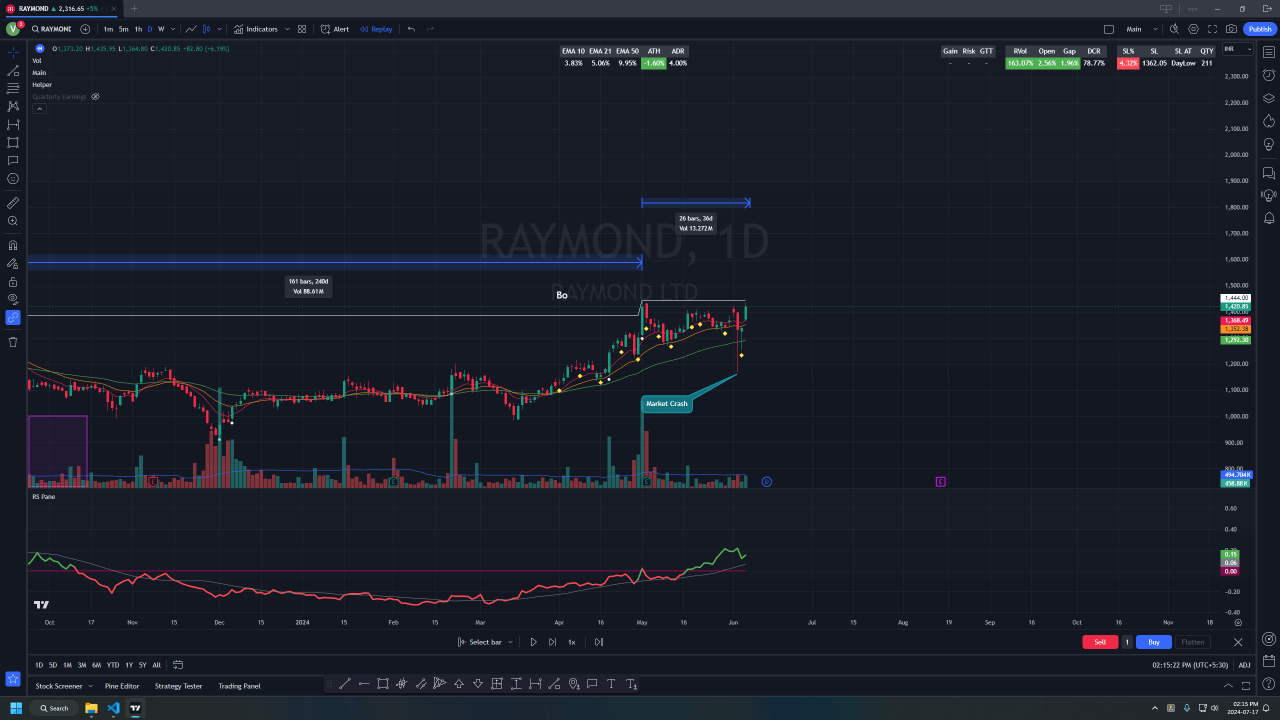Enter fullscreen chart mode
This screenshot has width=1280, height=720.
[x=1212, y=29]
